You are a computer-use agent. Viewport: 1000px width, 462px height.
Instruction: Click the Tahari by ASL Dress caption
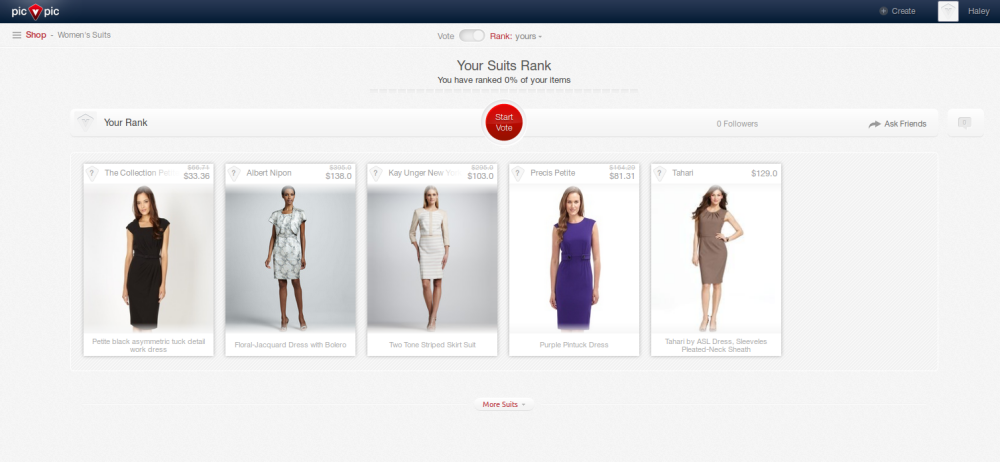click(x=716, y=345)
